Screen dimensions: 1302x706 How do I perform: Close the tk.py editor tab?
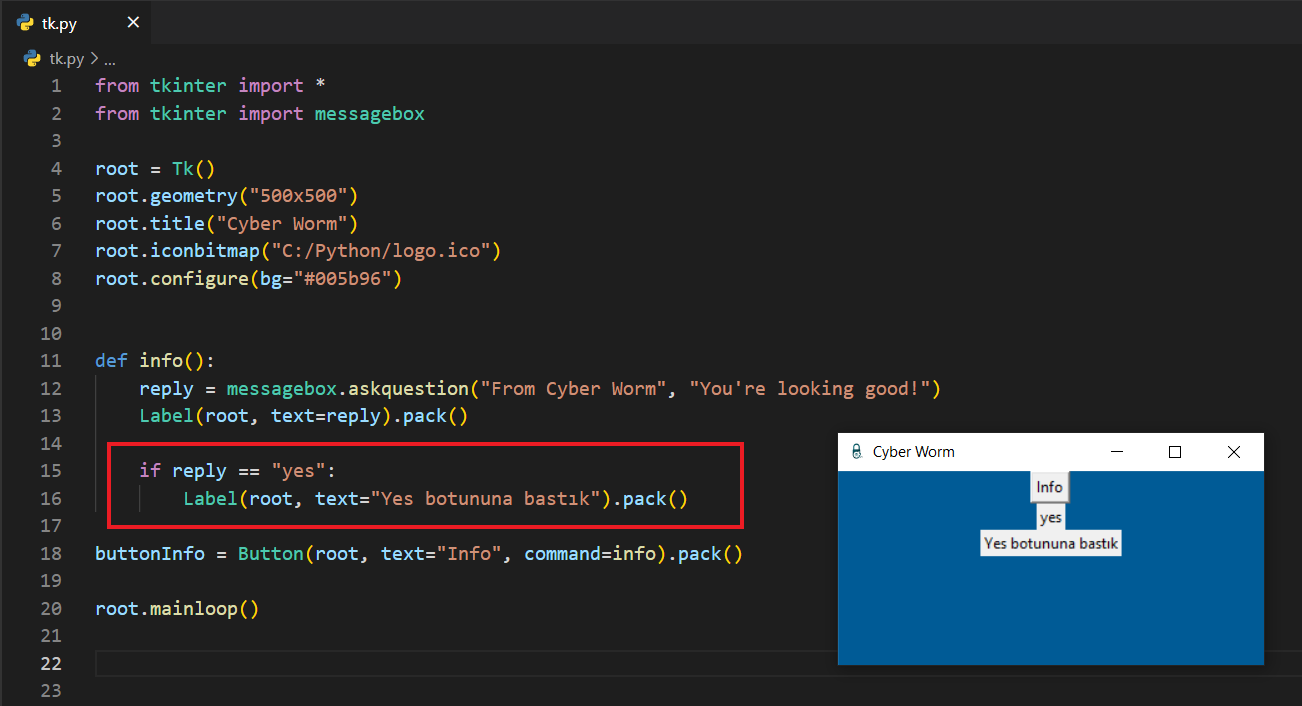point(133,23)
